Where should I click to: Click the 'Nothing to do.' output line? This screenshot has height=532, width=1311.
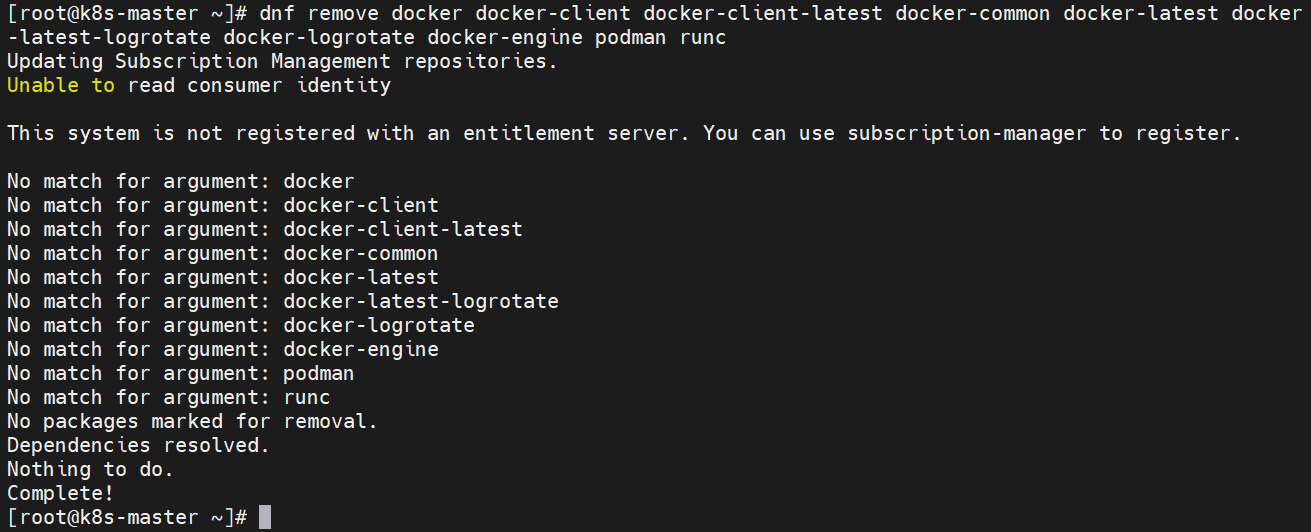coord(90,469)
